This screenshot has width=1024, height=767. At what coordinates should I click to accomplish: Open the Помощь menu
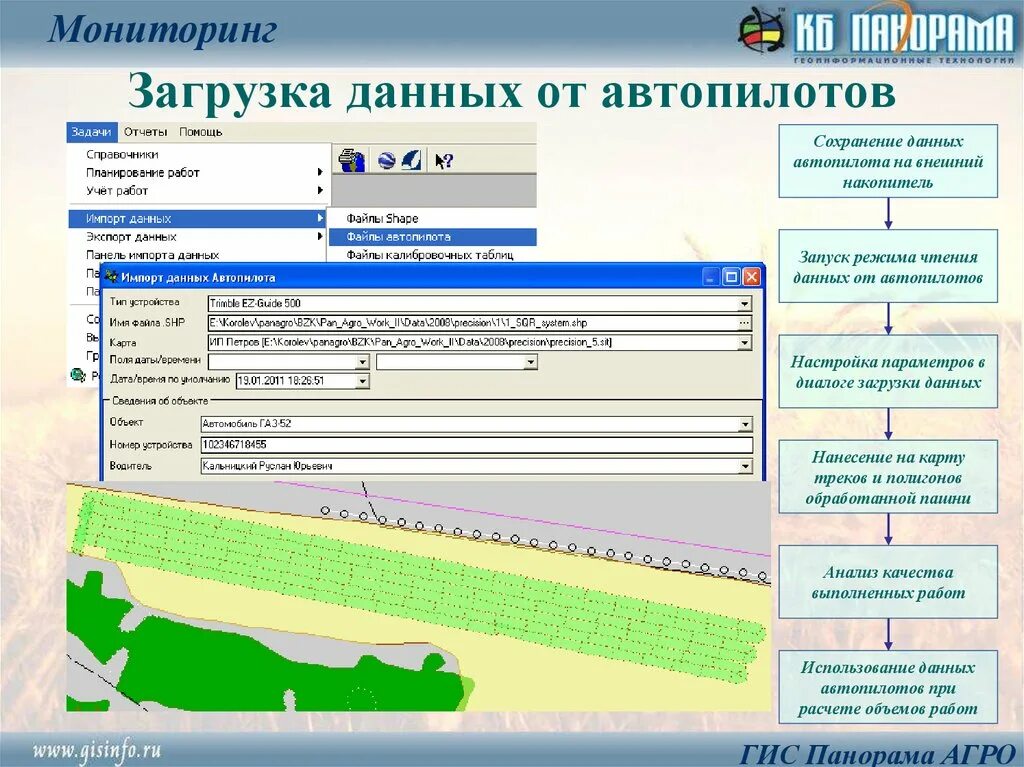(200, 132)
